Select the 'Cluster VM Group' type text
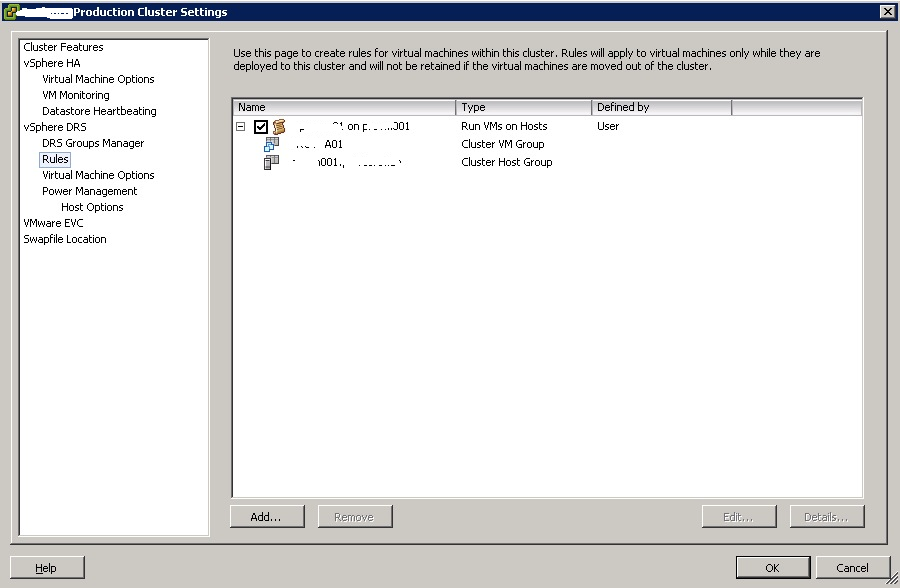Screen dimensions: 900x588 (x=503, y=144)
